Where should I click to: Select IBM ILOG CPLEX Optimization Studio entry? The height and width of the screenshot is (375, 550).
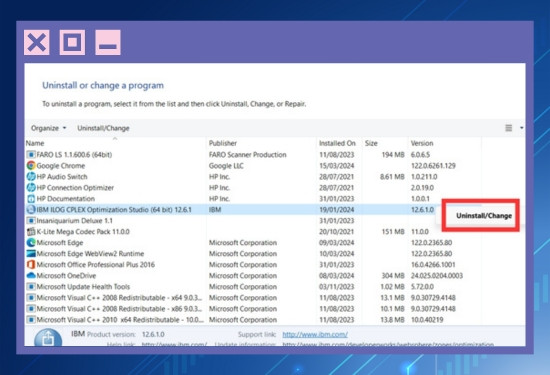coord(114,209)
